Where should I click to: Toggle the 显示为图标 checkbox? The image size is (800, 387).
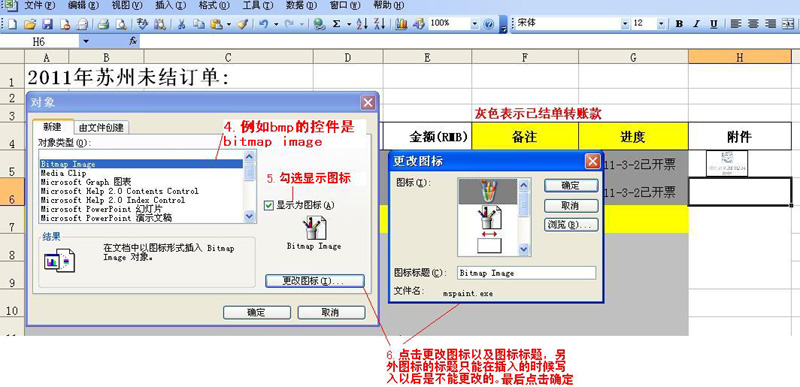point(269,205)
